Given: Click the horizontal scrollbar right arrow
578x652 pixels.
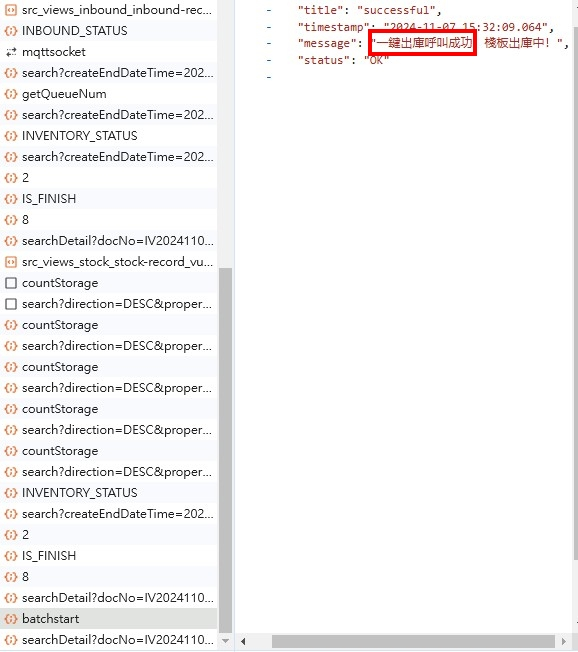Looking at the screenshot, I should point(564,641).
